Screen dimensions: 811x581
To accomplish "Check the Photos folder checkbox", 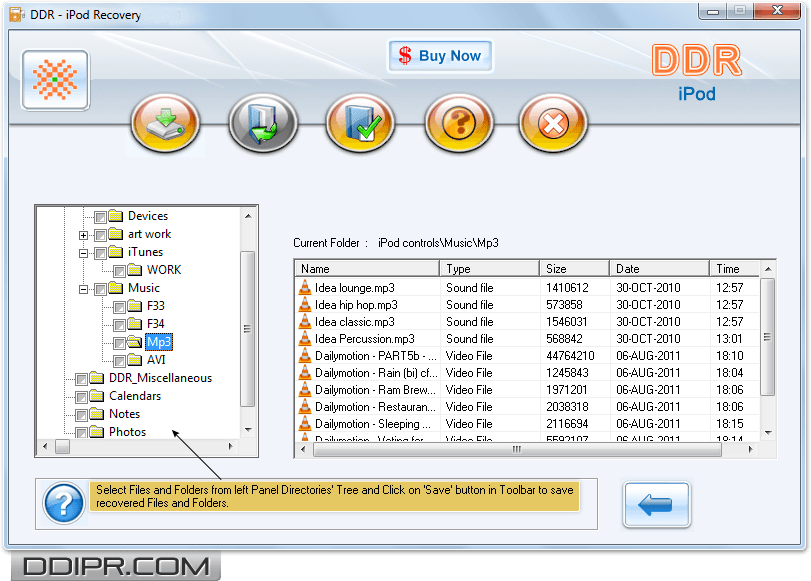I will [81, 433].
